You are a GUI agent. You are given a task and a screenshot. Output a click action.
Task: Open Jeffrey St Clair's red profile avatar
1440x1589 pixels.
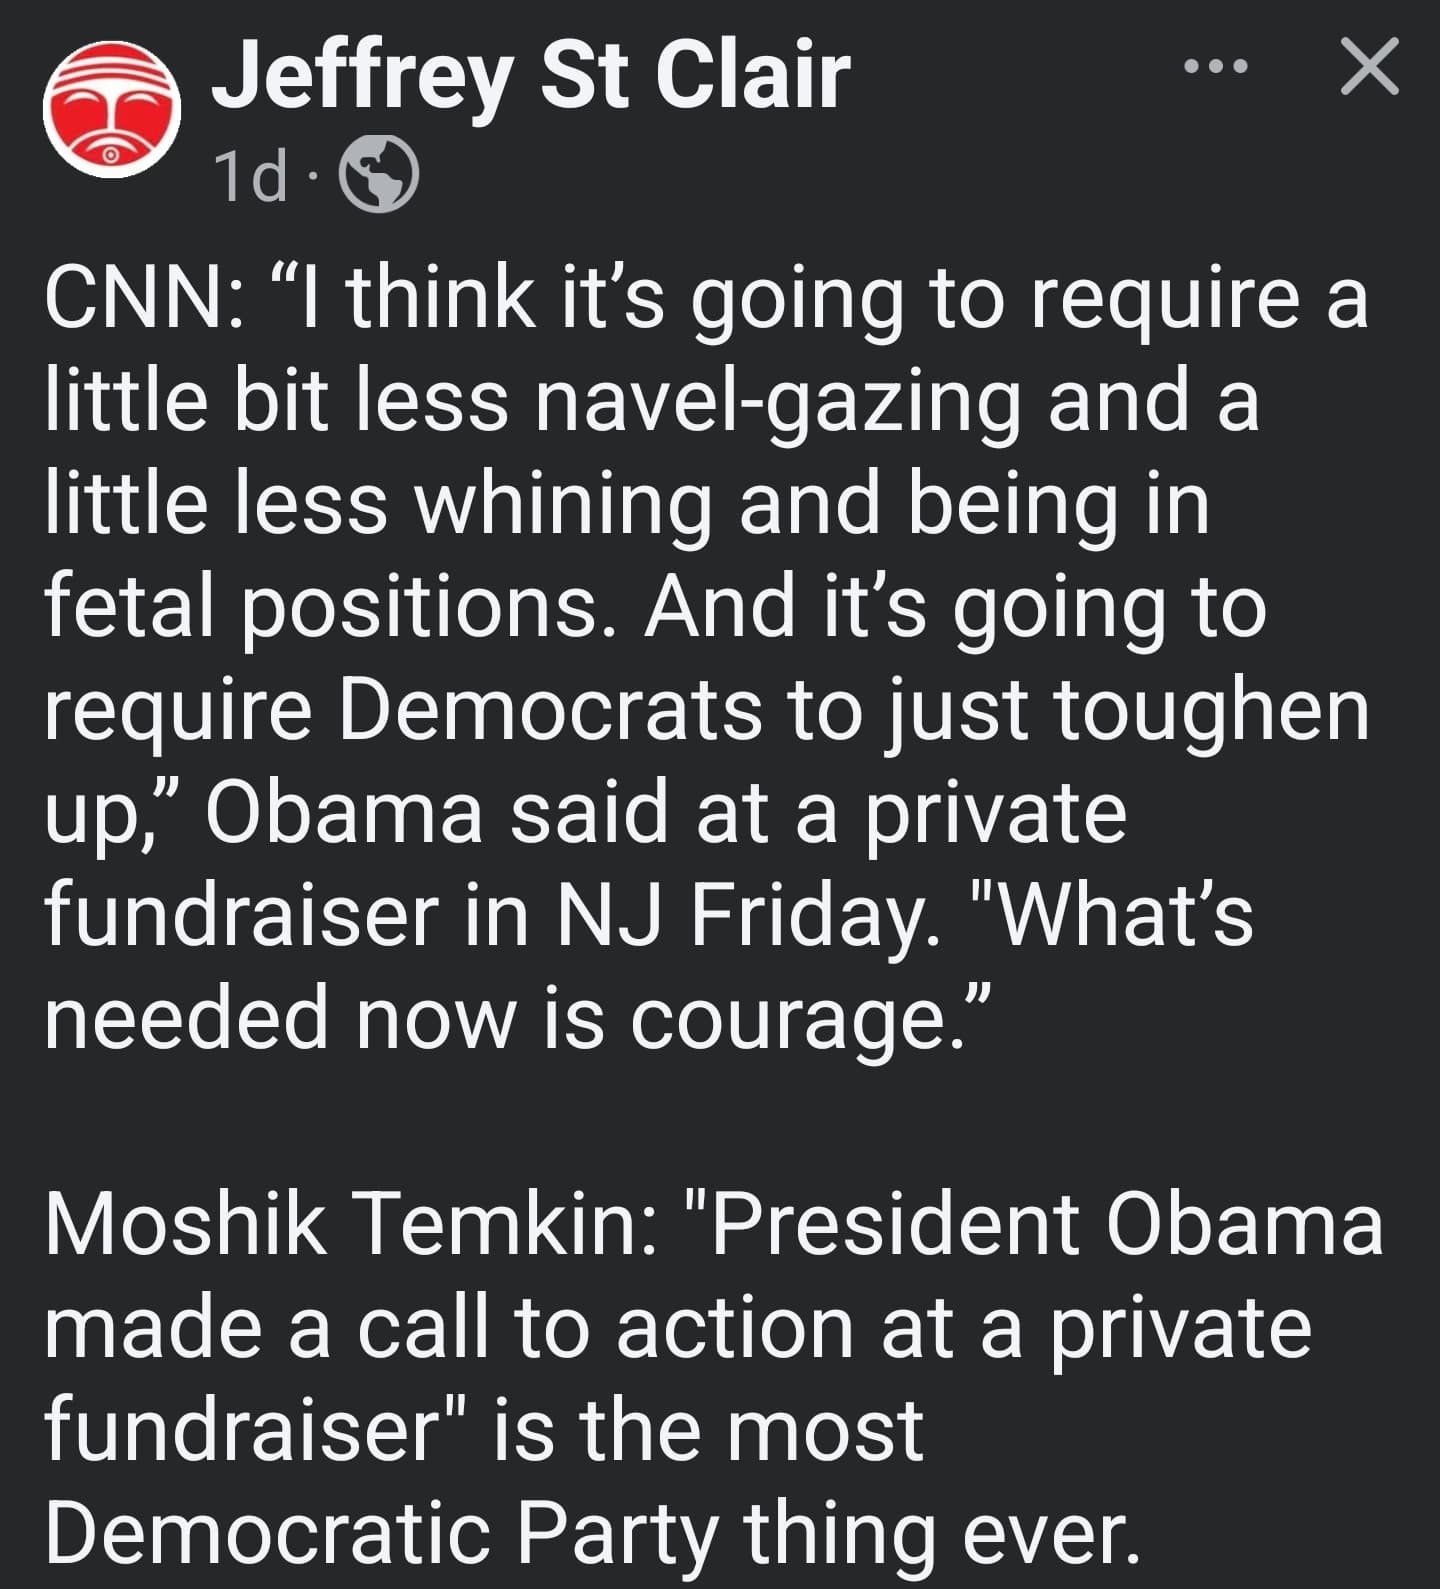coord(112,110)
